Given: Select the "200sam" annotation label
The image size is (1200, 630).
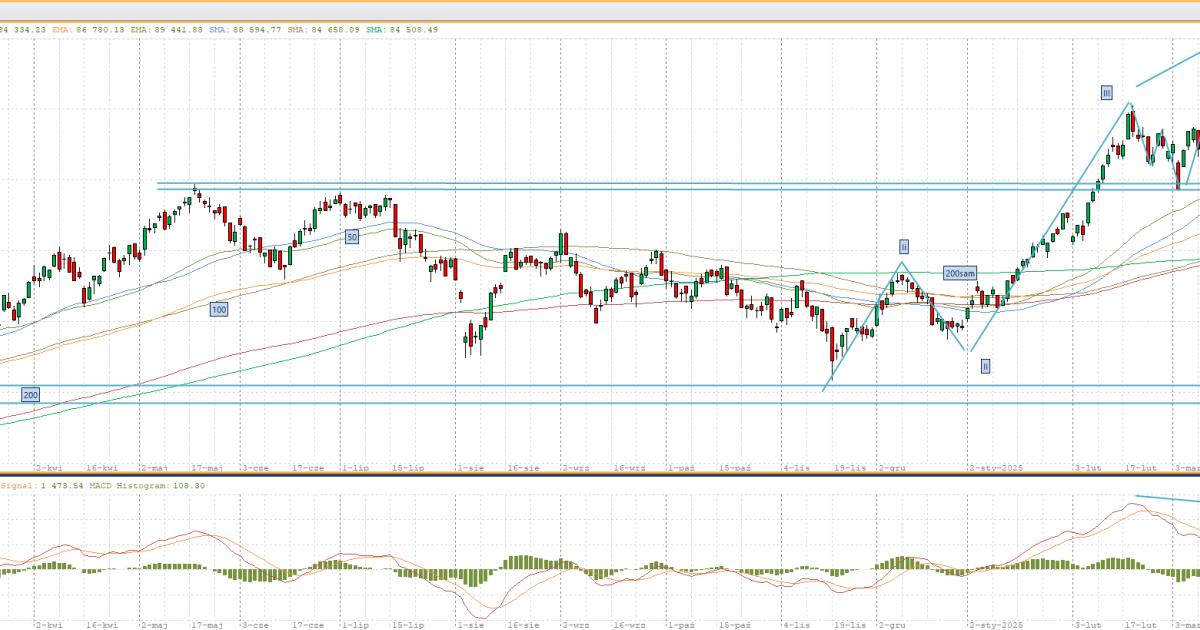Looking at the screenshot, I should (x=960, y=273).
